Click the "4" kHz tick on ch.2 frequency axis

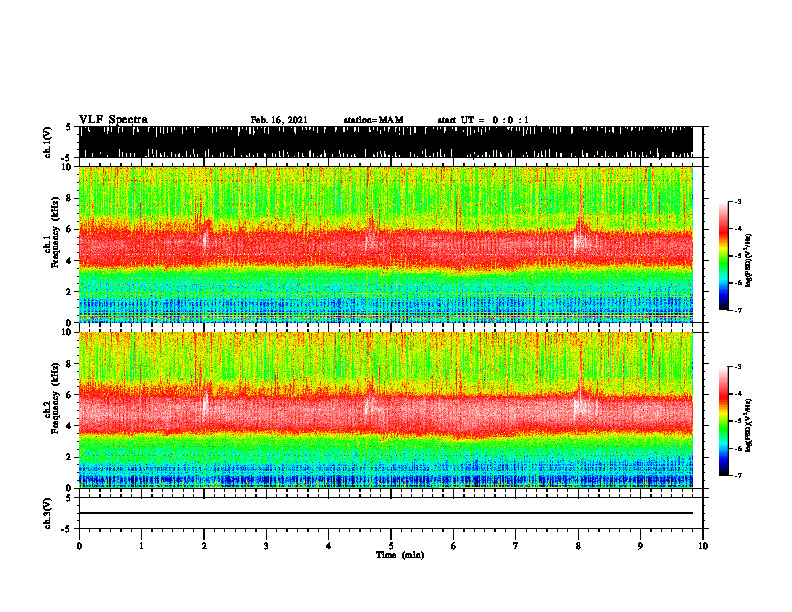pos(69,426)
